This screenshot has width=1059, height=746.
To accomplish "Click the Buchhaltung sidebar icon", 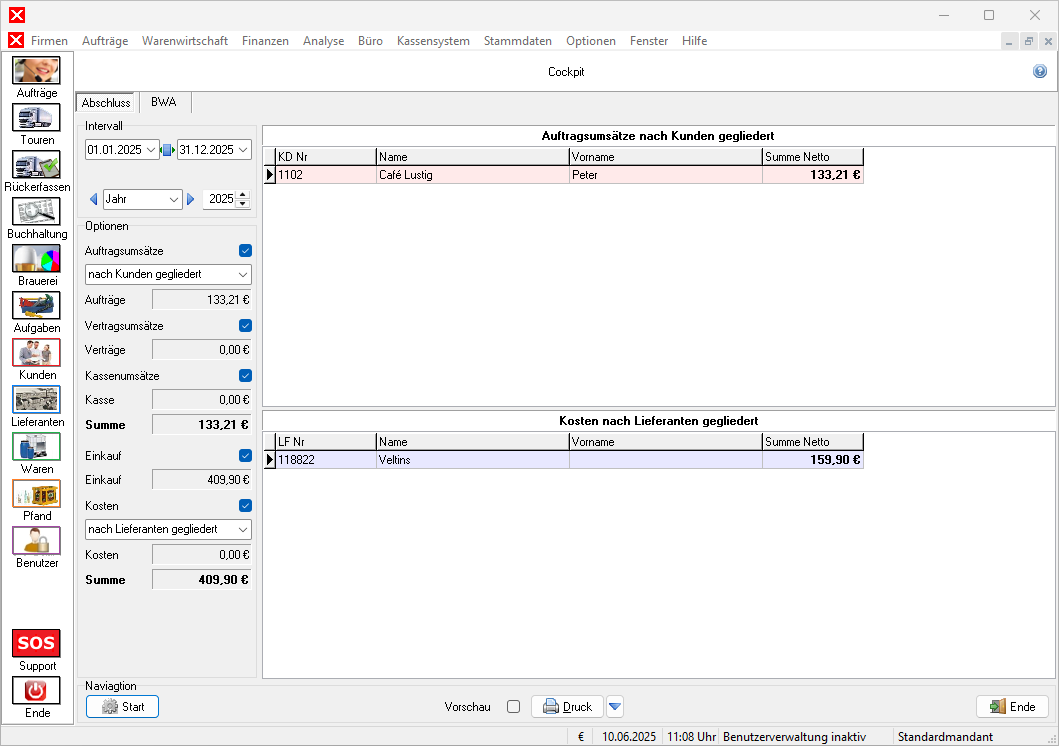I will click(36, 212).
